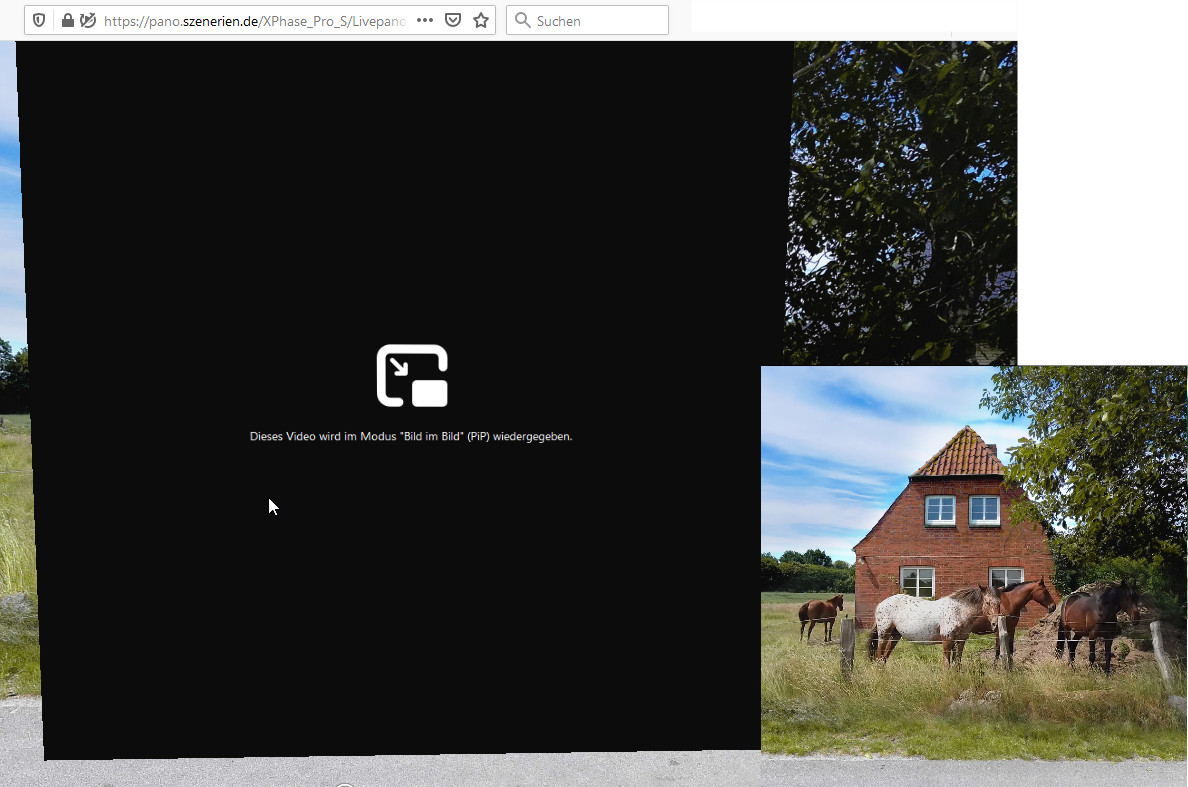Screen dimensions: 1188x787
Task: Bookmark this page with the star
Action: pos(481,20)
